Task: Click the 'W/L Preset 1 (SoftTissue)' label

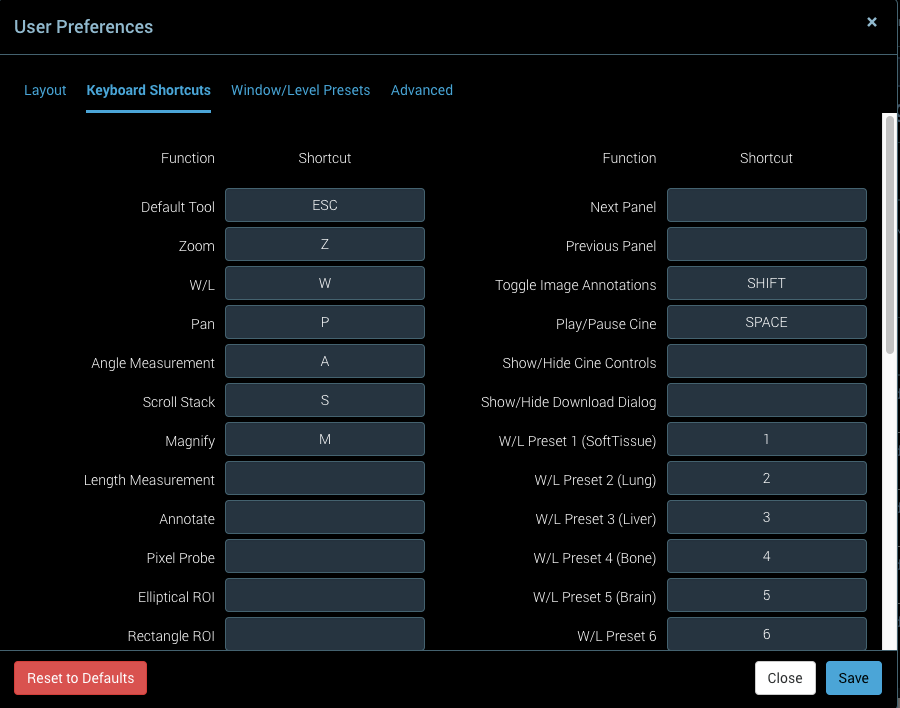Action: pos(577,441)
